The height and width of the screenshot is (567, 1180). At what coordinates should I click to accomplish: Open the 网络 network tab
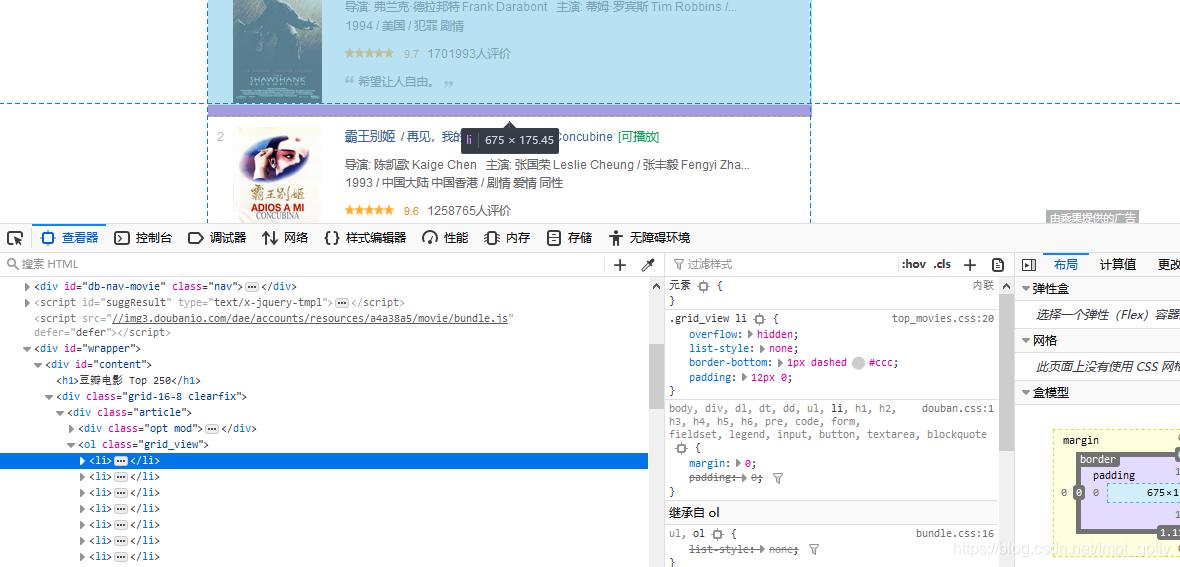(x=285, y=238)
